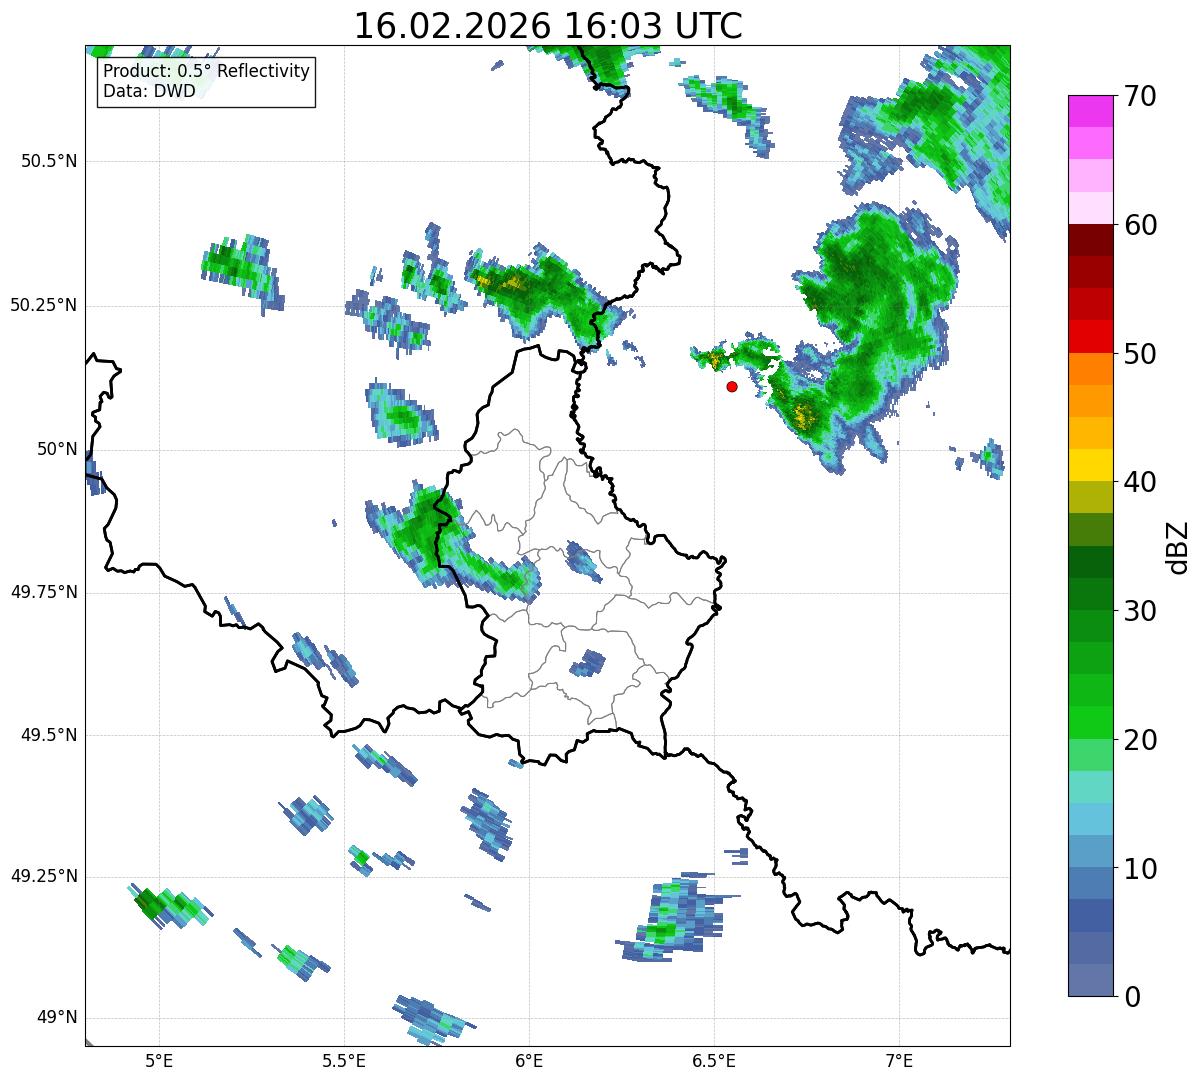Click the colorbar 10 tick label
1202x1081 pixels.
1140,869
